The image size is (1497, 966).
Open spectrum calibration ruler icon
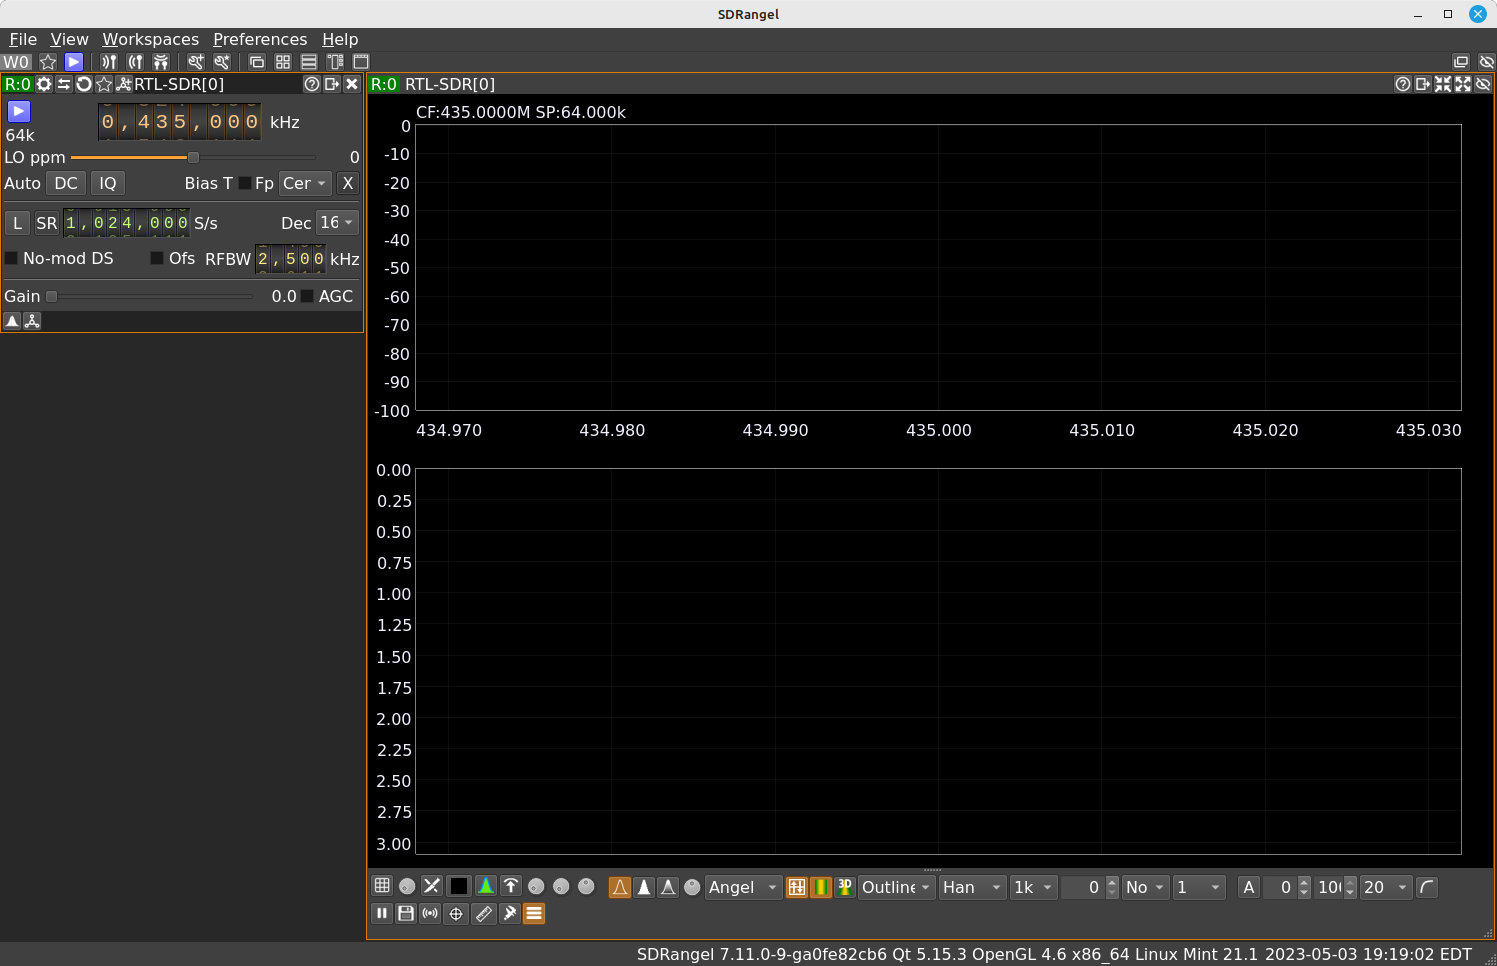[484, 913]
